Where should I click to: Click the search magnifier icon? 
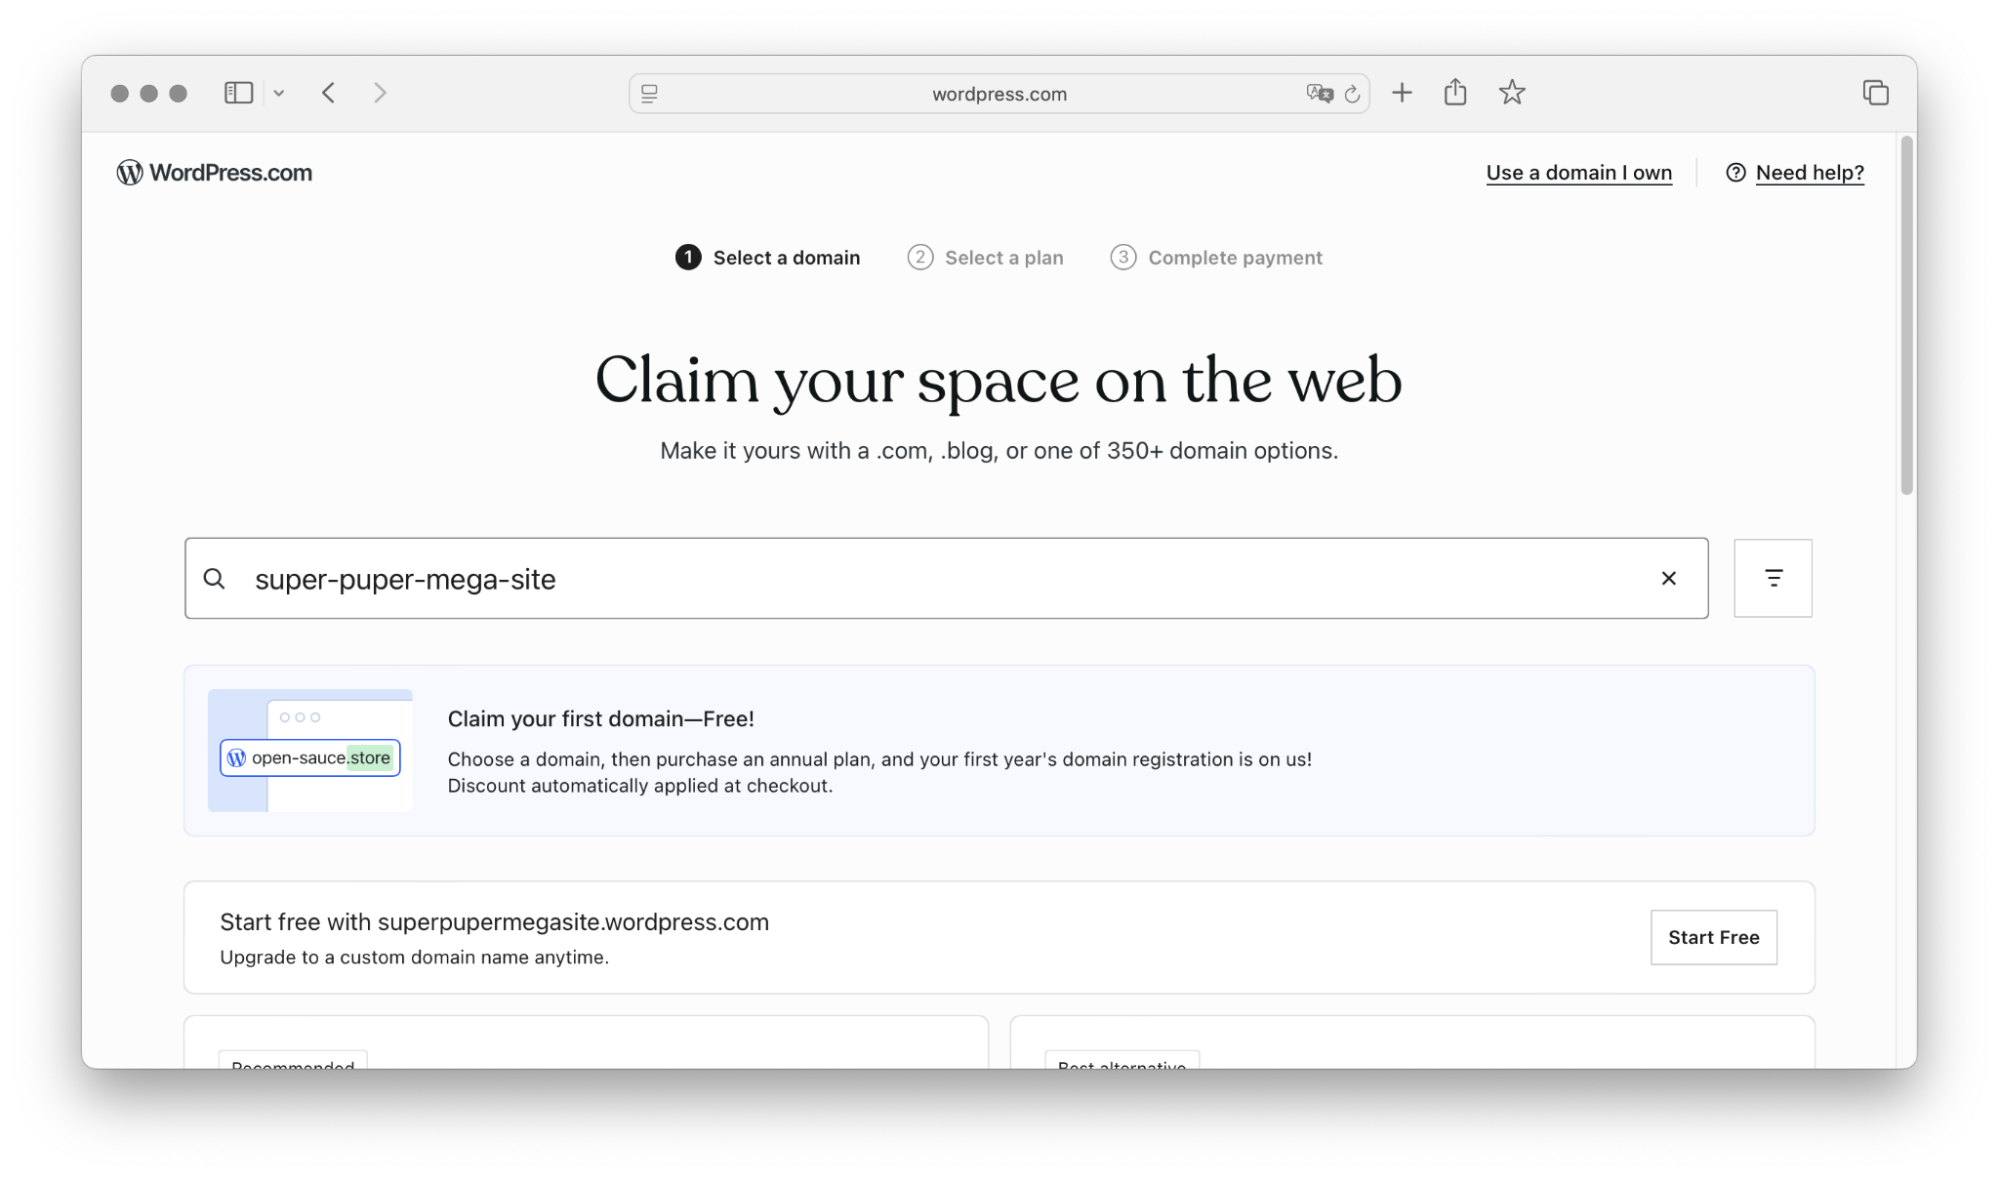point(214,578)
